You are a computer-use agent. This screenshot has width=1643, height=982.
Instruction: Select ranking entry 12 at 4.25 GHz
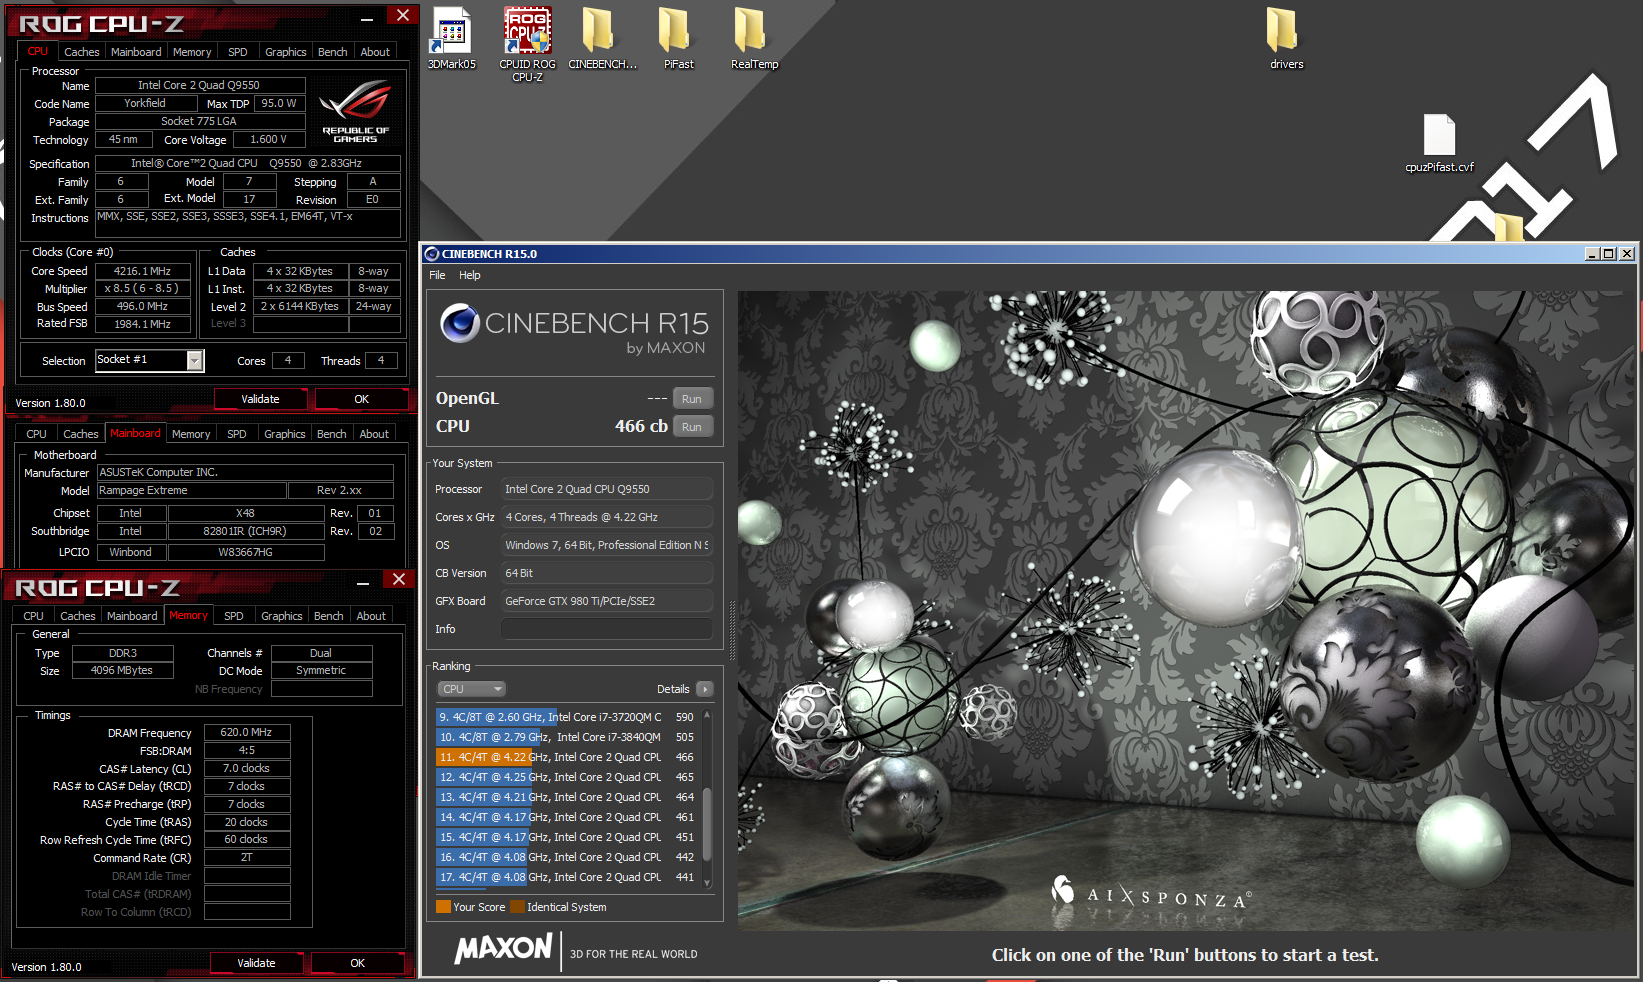pyautogui.click(x=565, y=777)
